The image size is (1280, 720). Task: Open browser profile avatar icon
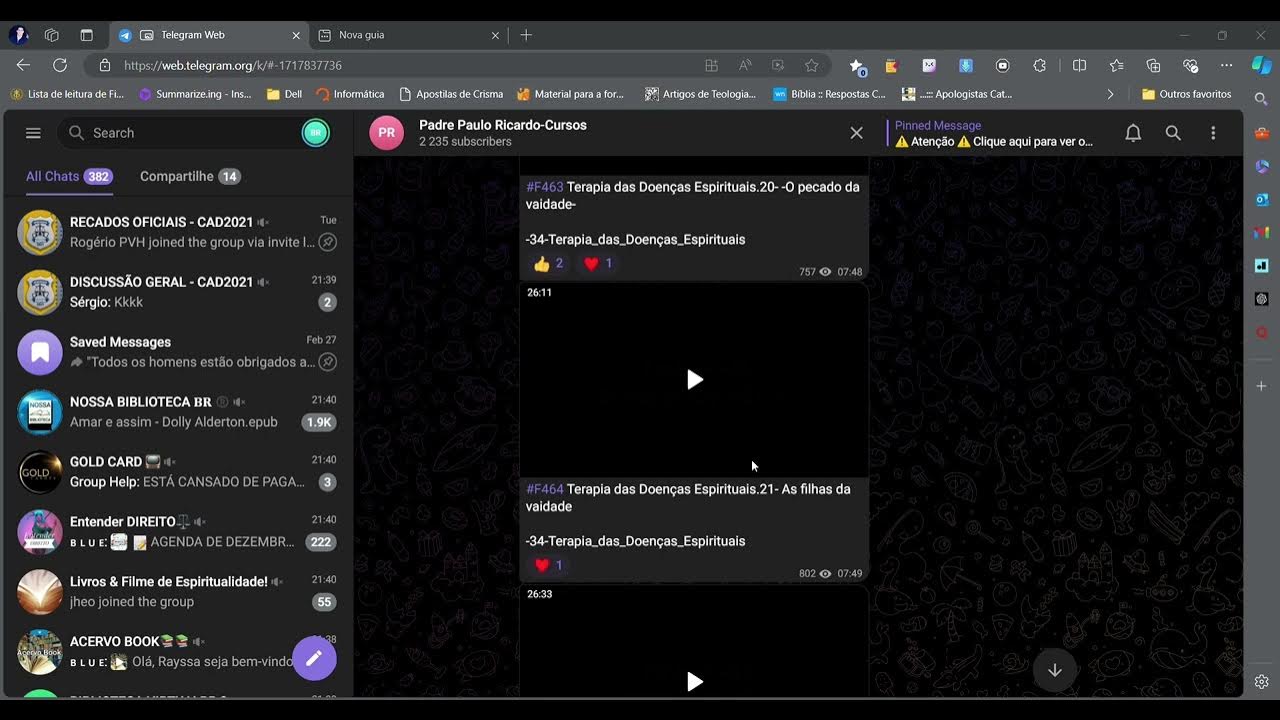coord(18,35)
